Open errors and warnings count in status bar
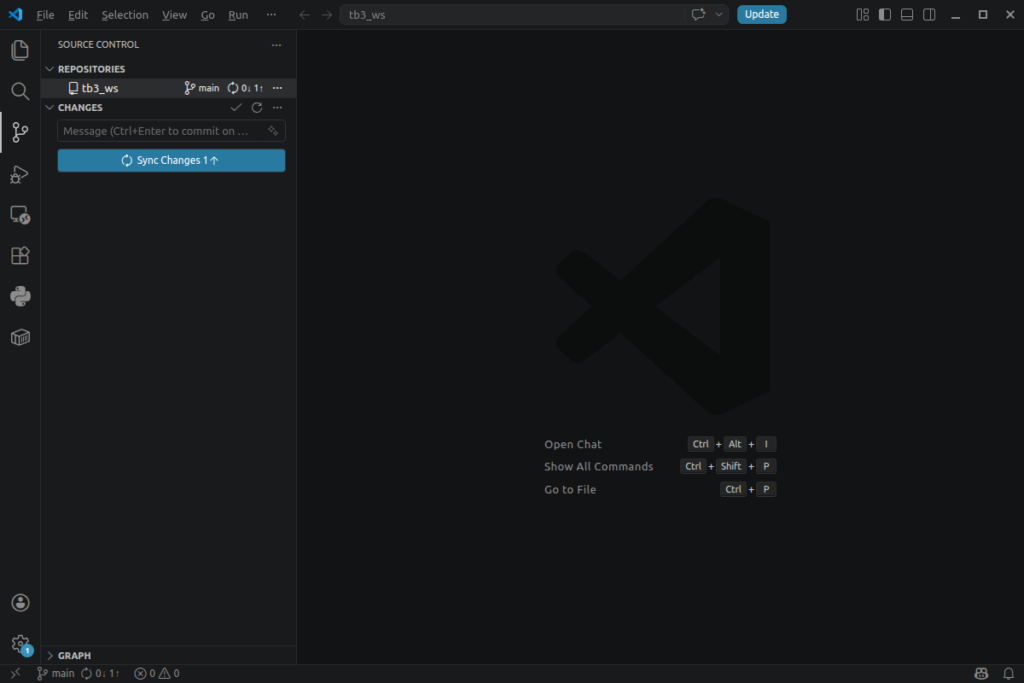Viewport: 1024px width, 683px height. (157, 674)
